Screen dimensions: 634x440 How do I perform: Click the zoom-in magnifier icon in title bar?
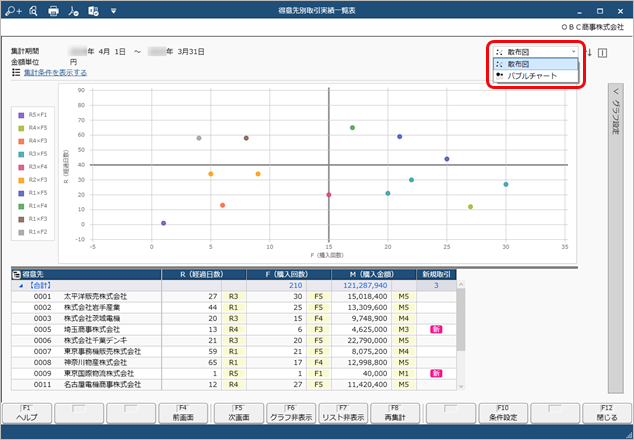(13, 11)
